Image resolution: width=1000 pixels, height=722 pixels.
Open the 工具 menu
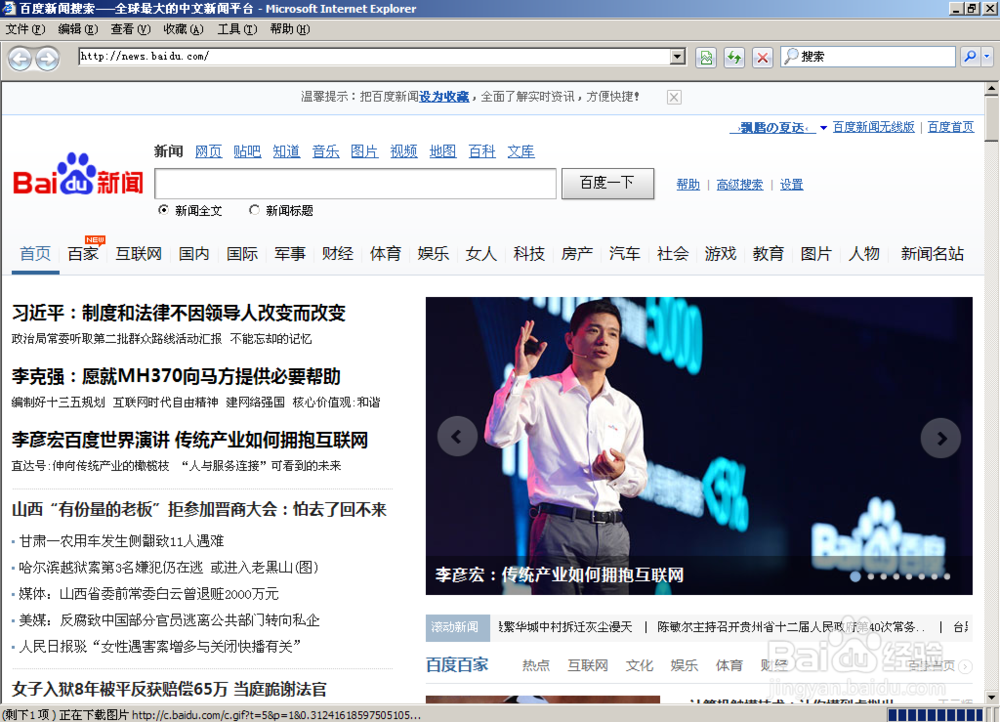(x=237, y=29)
